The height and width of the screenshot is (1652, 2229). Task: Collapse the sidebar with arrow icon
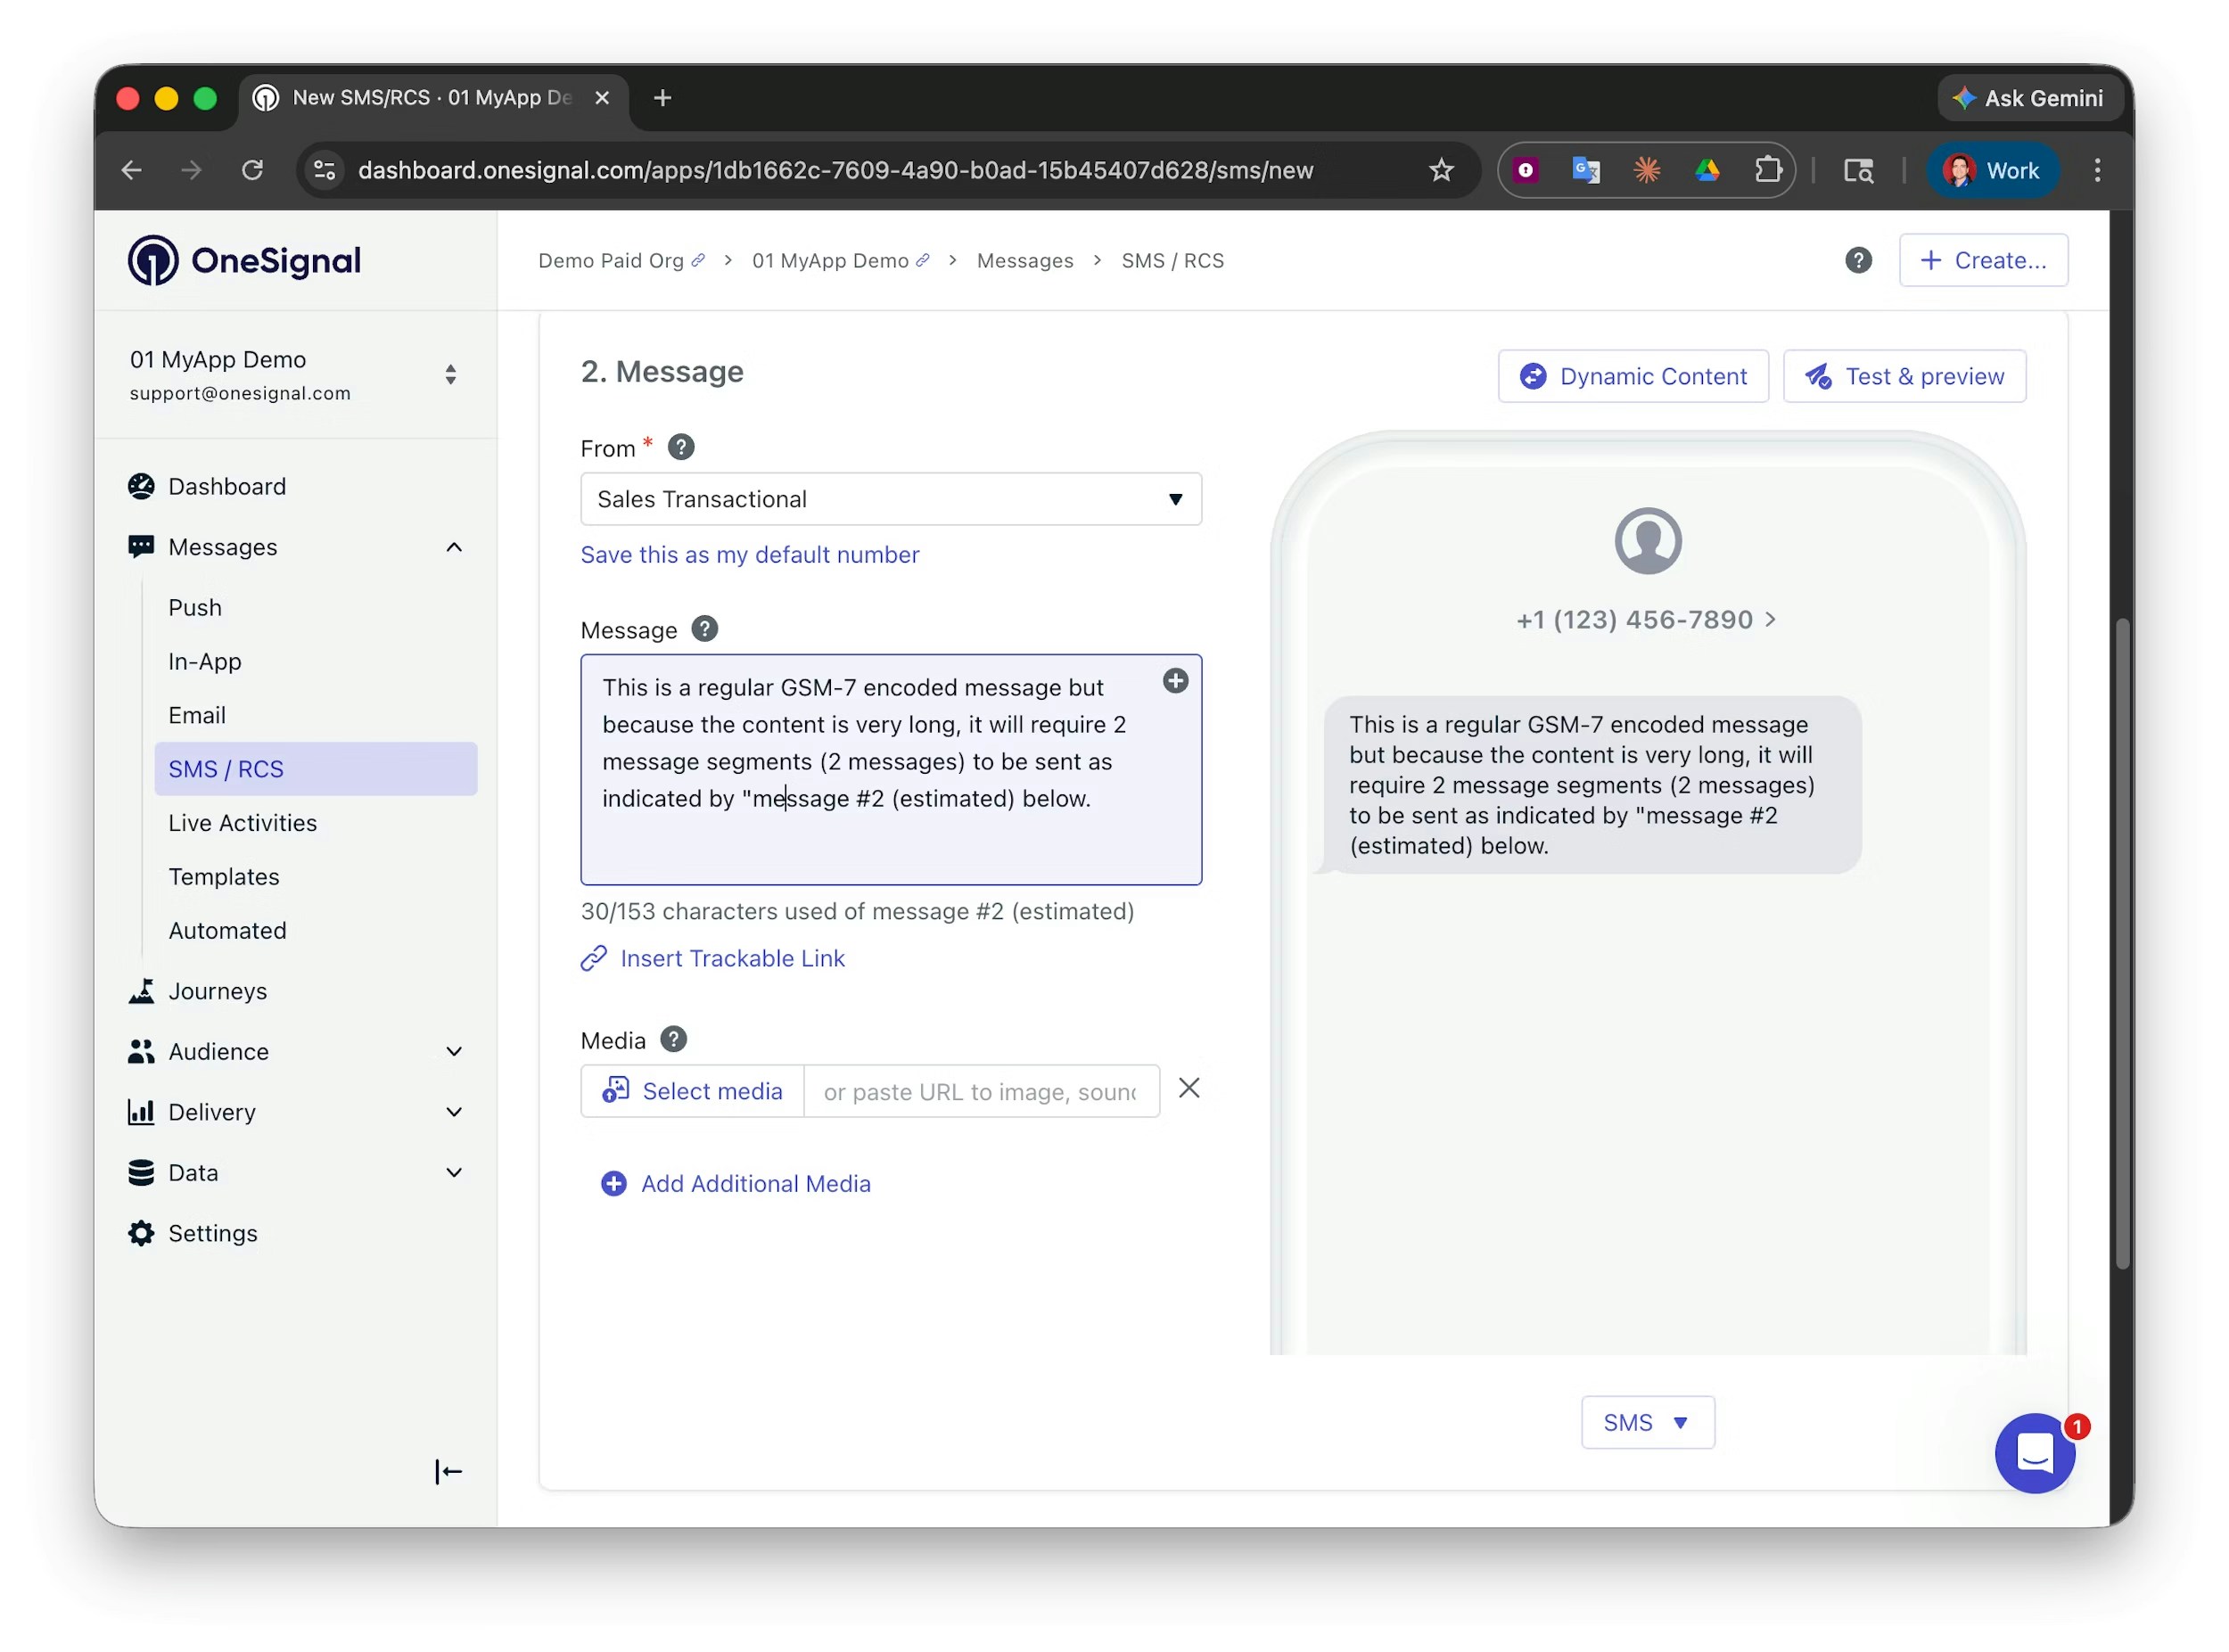pyautogui.click(x=448, y=1471)
